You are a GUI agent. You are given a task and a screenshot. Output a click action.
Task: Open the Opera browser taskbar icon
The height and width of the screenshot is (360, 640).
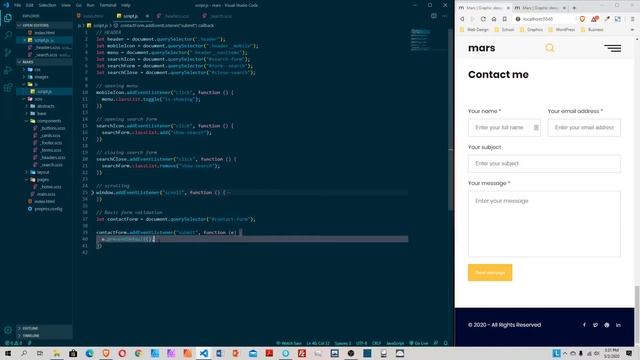click(122, 353)
